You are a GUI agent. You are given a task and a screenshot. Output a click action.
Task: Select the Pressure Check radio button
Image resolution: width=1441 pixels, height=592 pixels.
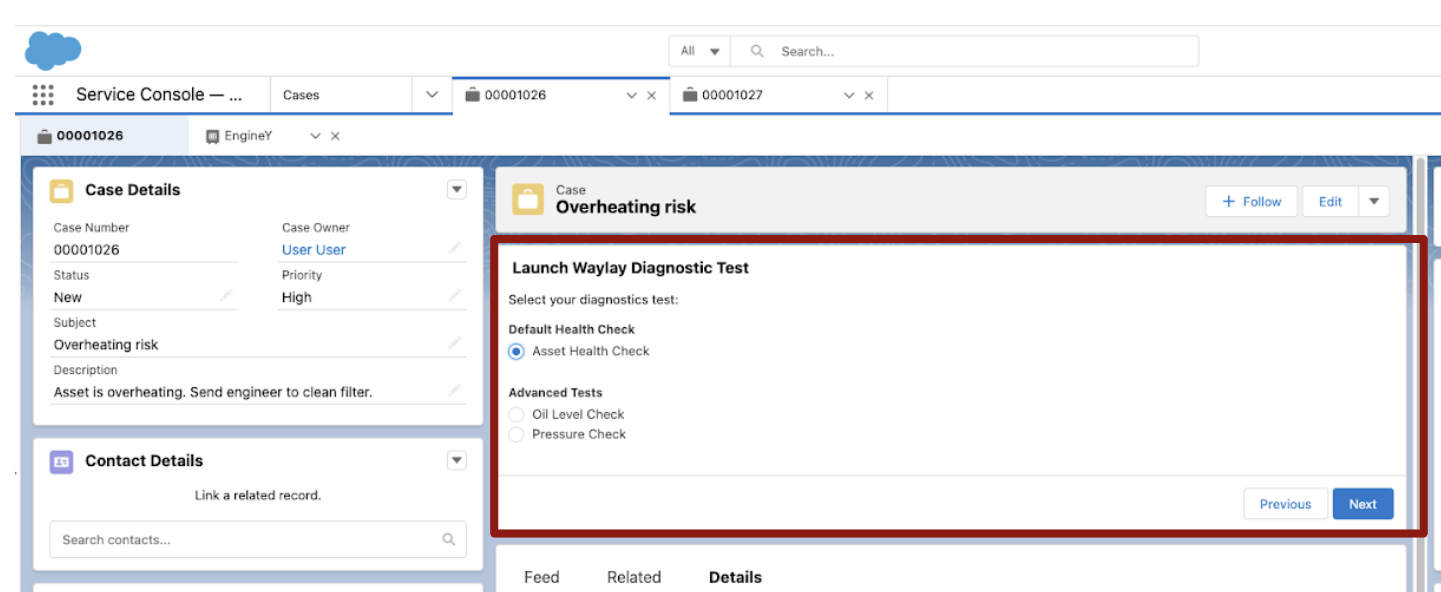point(516,434)
